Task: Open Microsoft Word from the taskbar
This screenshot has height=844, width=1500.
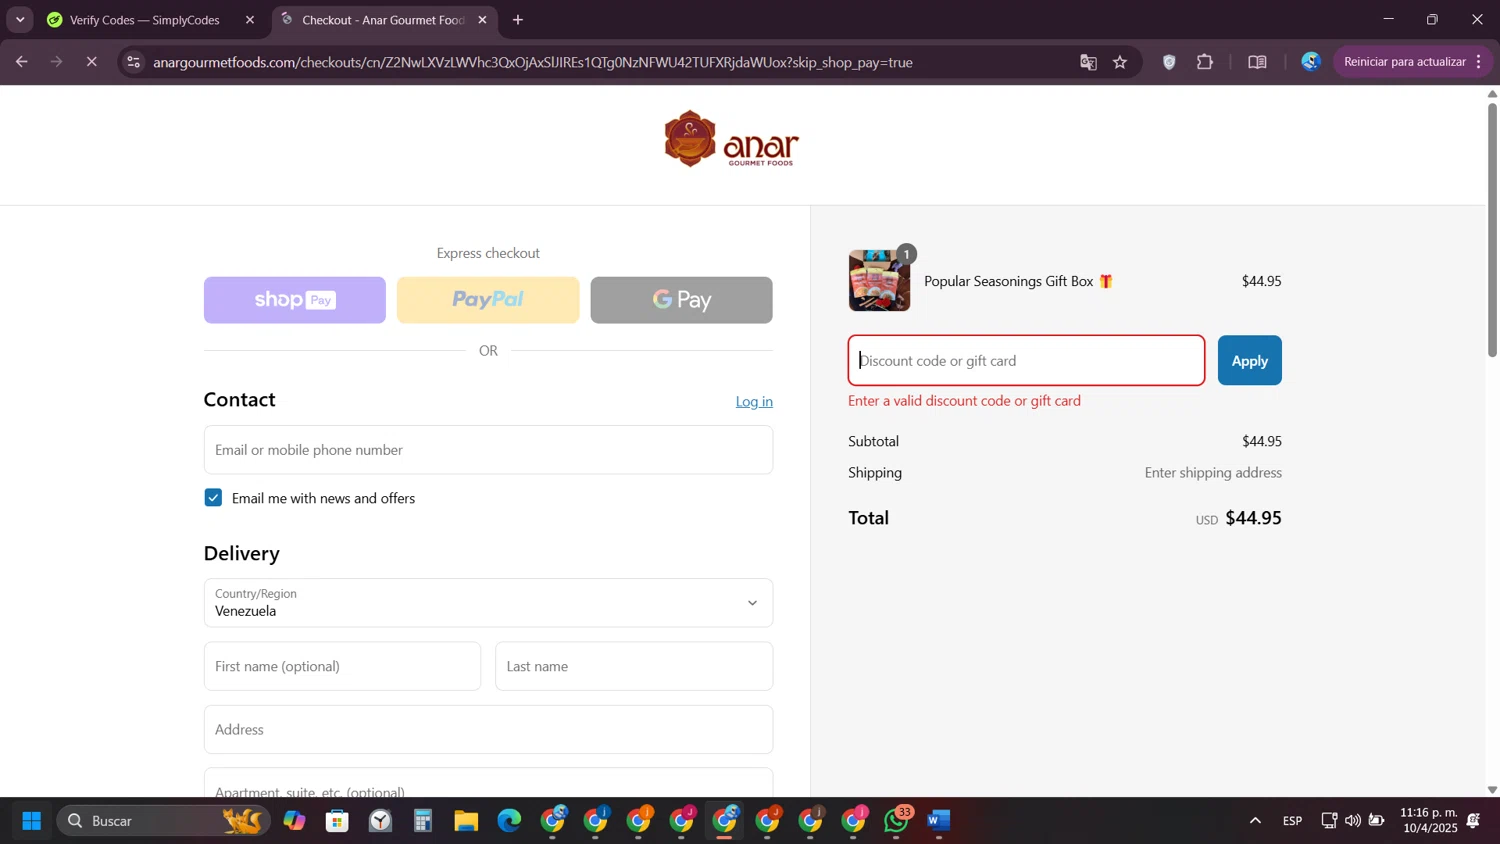Action: click(x=938, y=821)
